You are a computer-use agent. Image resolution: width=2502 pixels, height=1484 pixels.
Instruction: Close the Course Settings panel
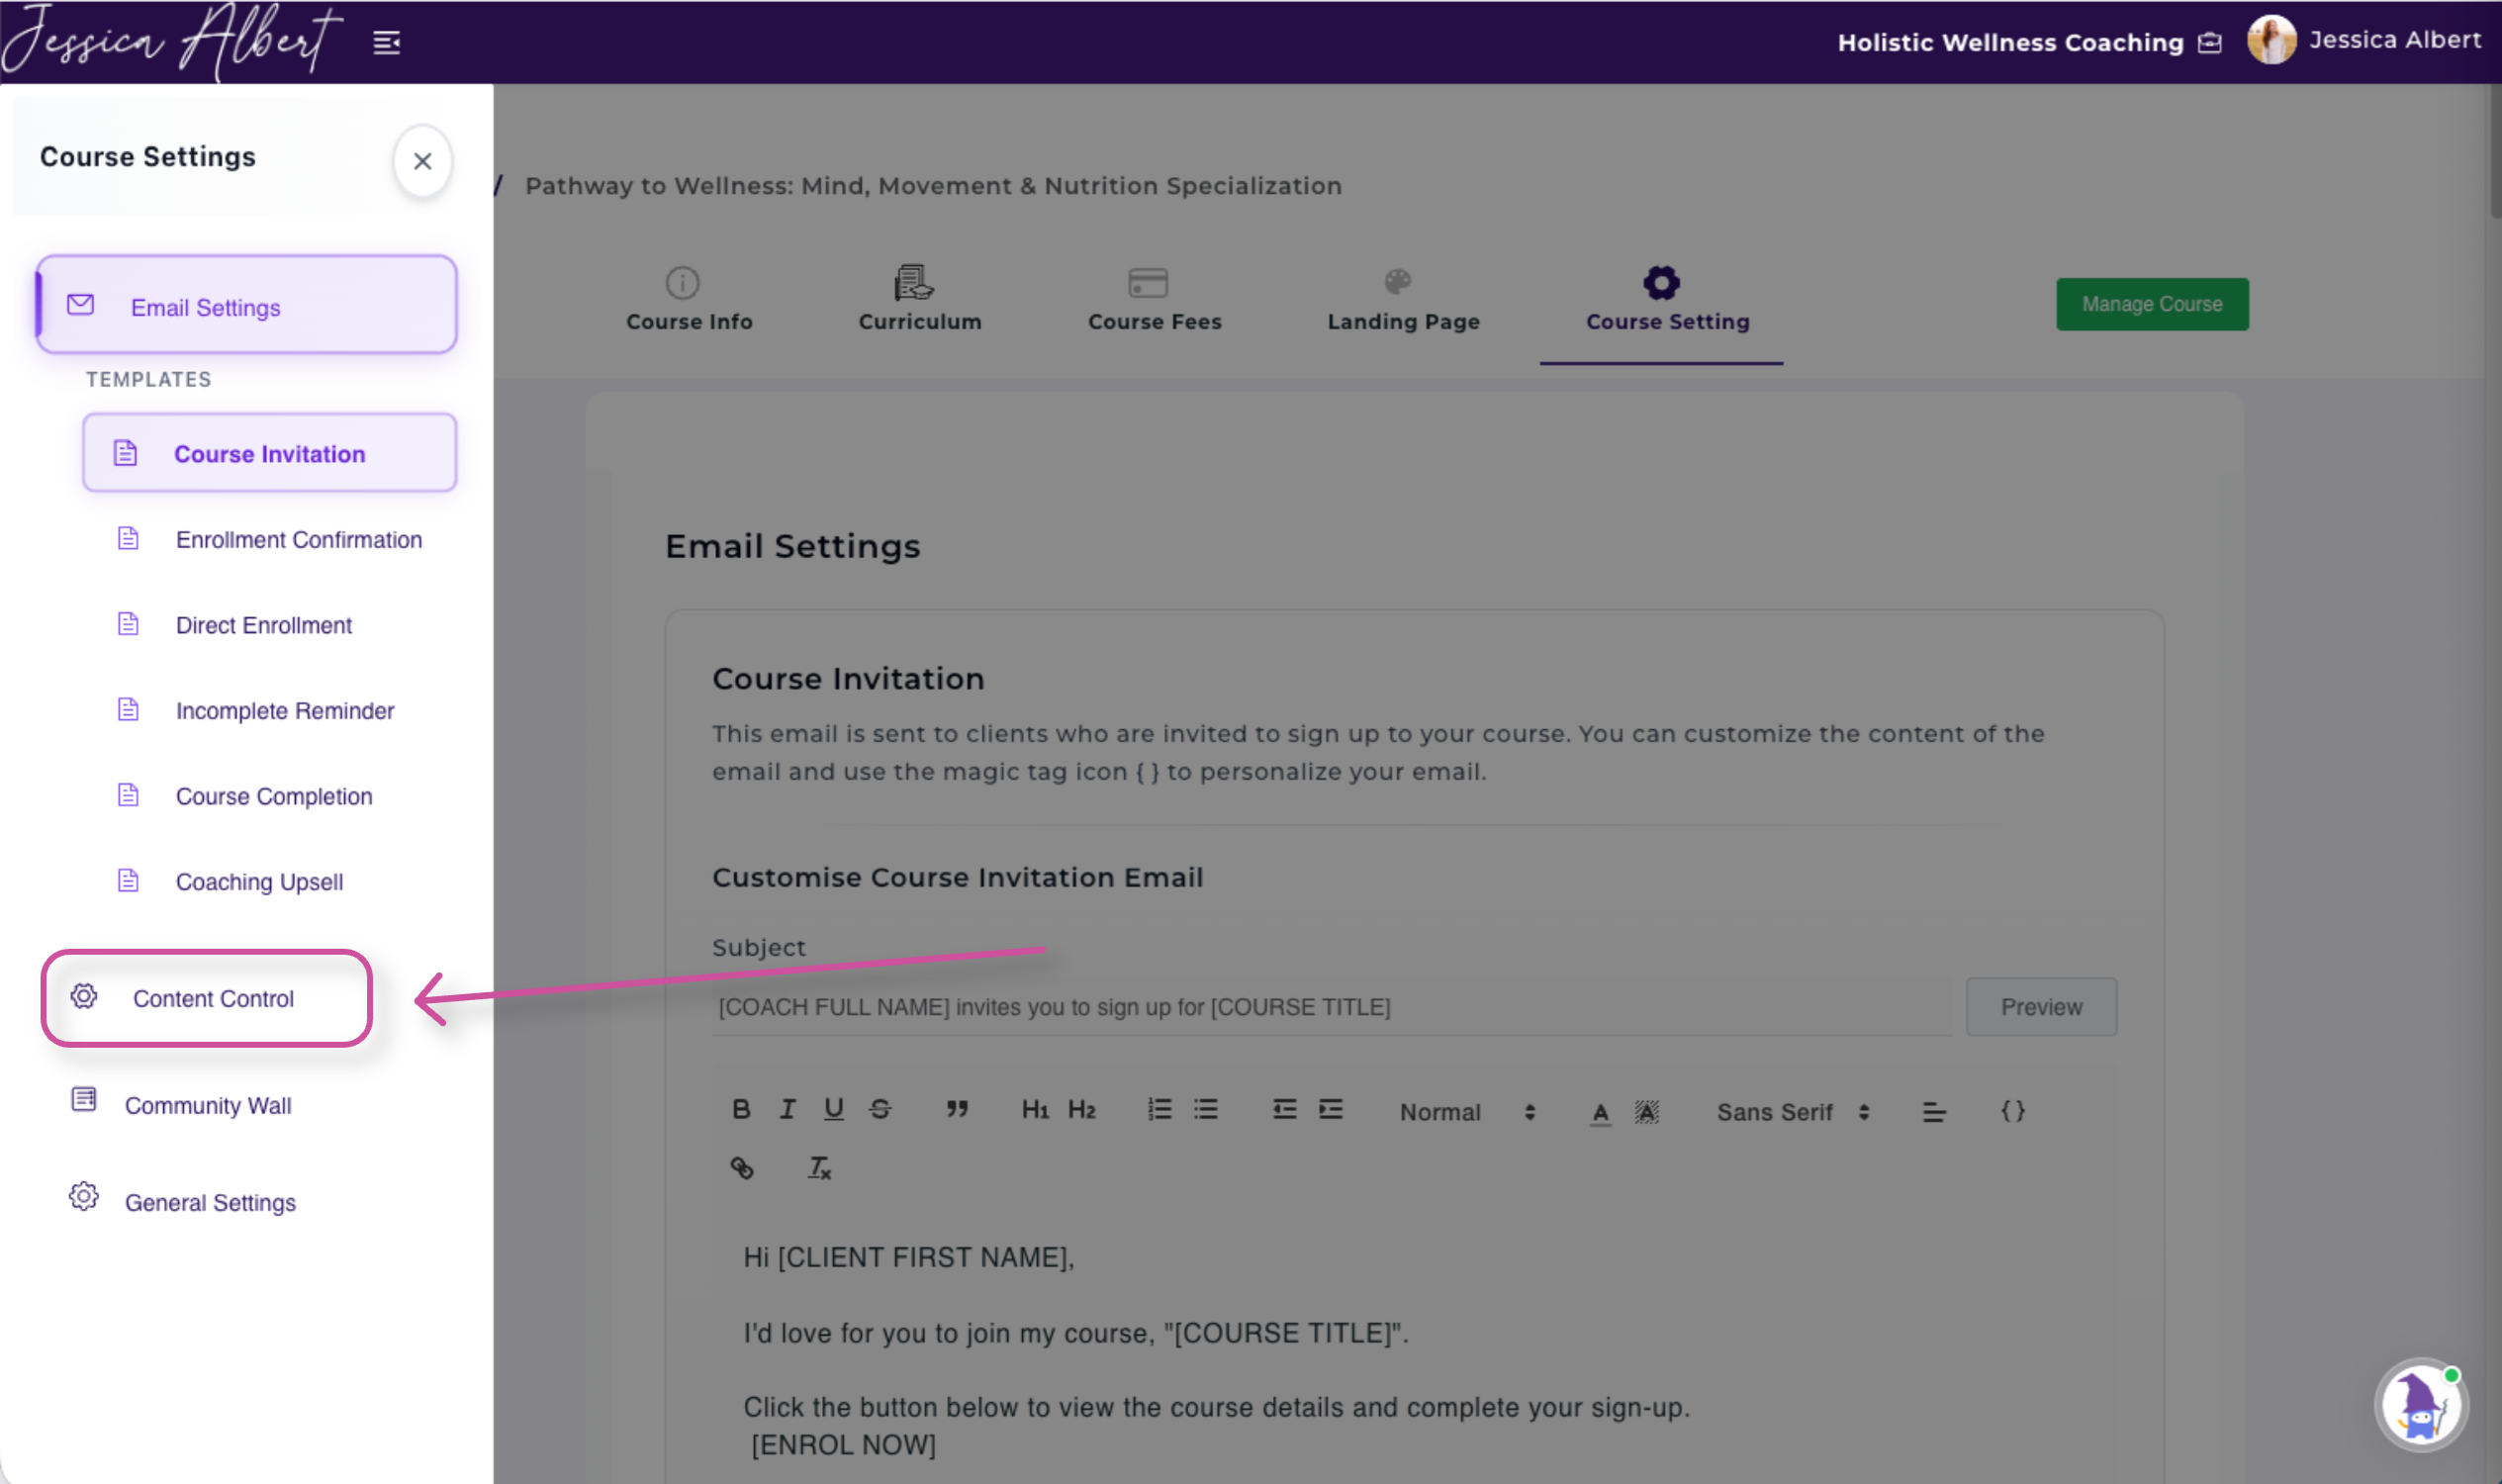click(x=422, y=161)
